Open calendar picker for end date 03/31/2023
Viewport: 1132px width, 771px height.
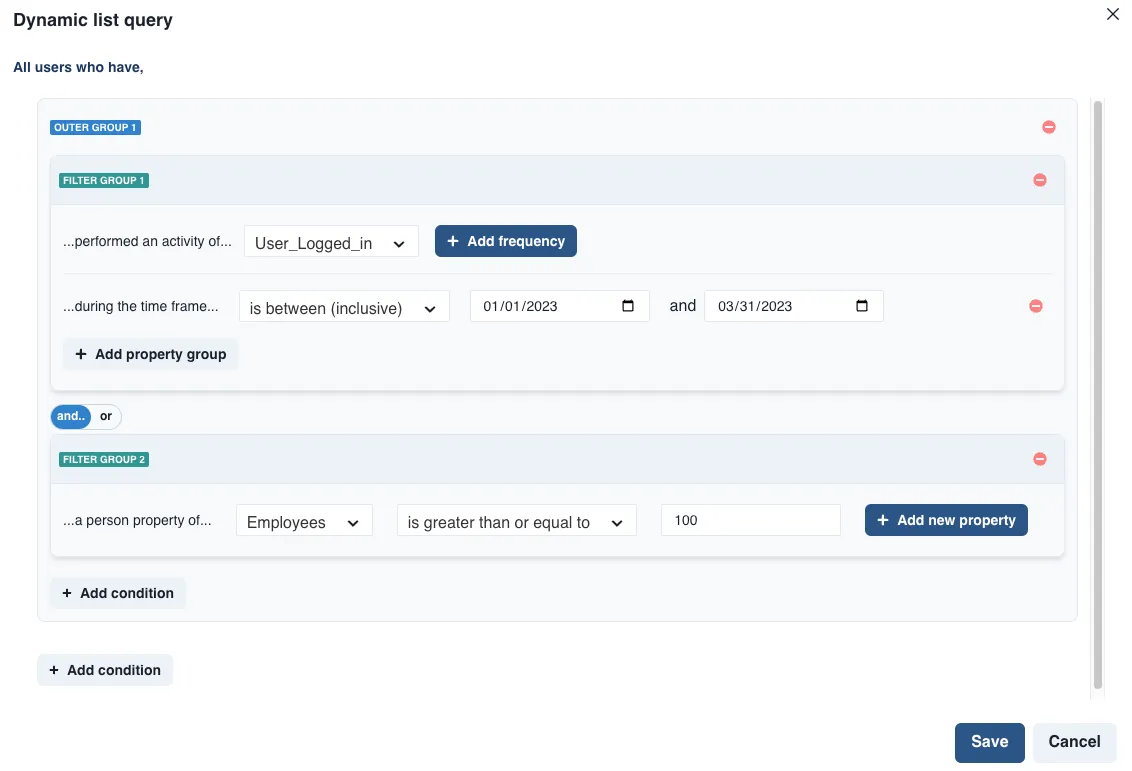[x=862, y=306]
